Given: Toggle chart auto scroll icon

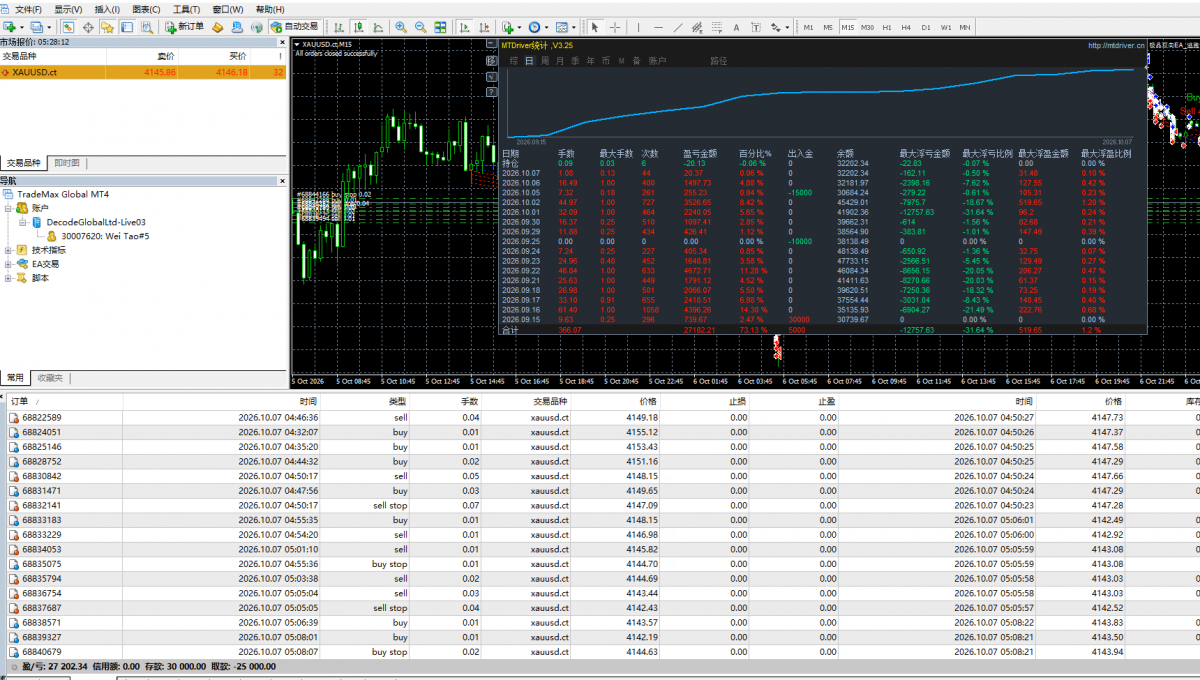Looking at the screenshot, I should tap(463, 27).
